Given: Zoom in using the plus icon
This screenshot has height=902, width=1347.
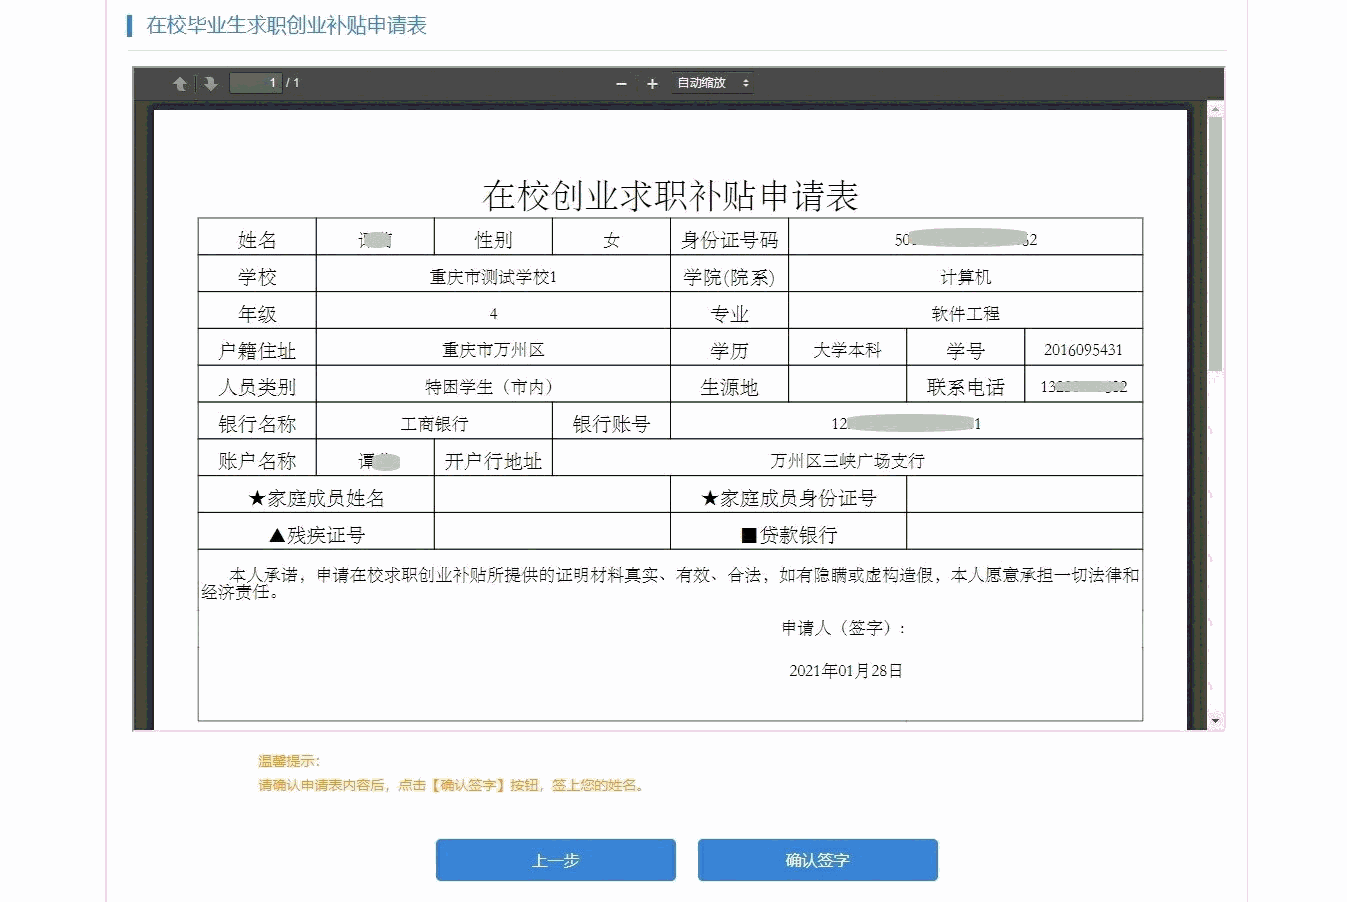Looking at the screenshot, I should [651, 84].
